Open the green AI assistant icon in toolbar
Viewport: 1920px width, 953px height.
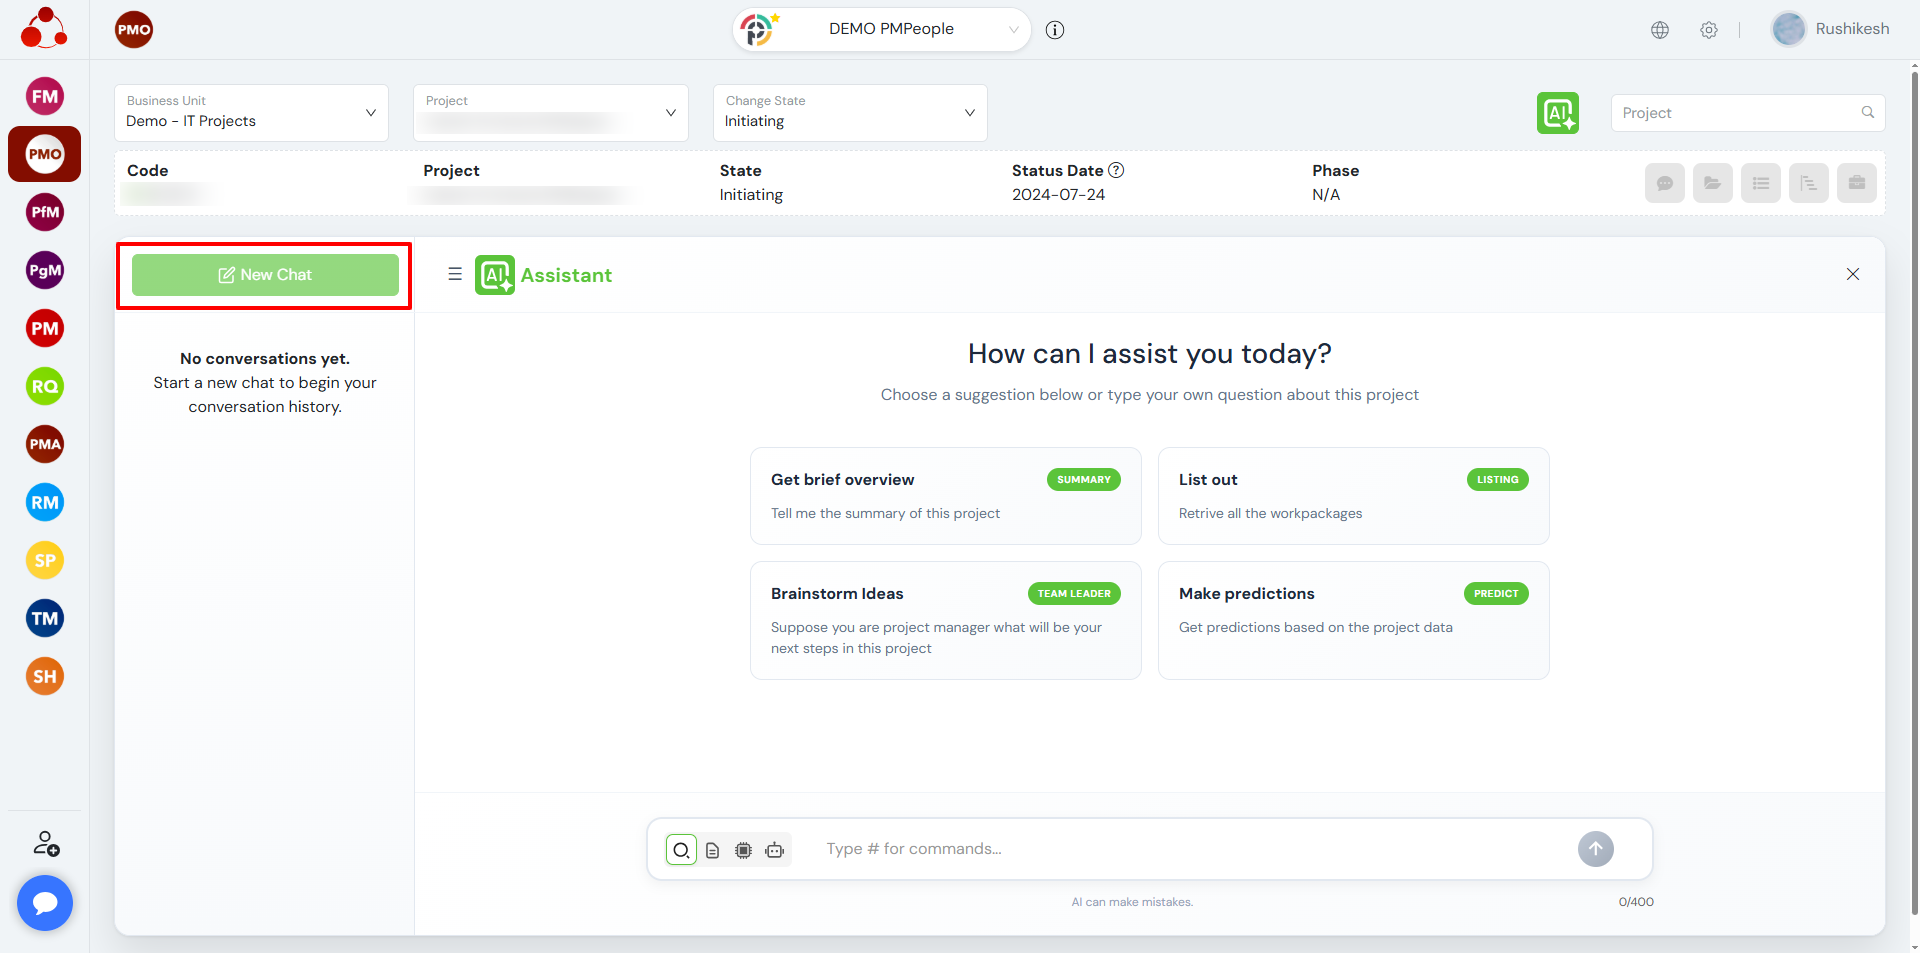tap(1557, 113)
